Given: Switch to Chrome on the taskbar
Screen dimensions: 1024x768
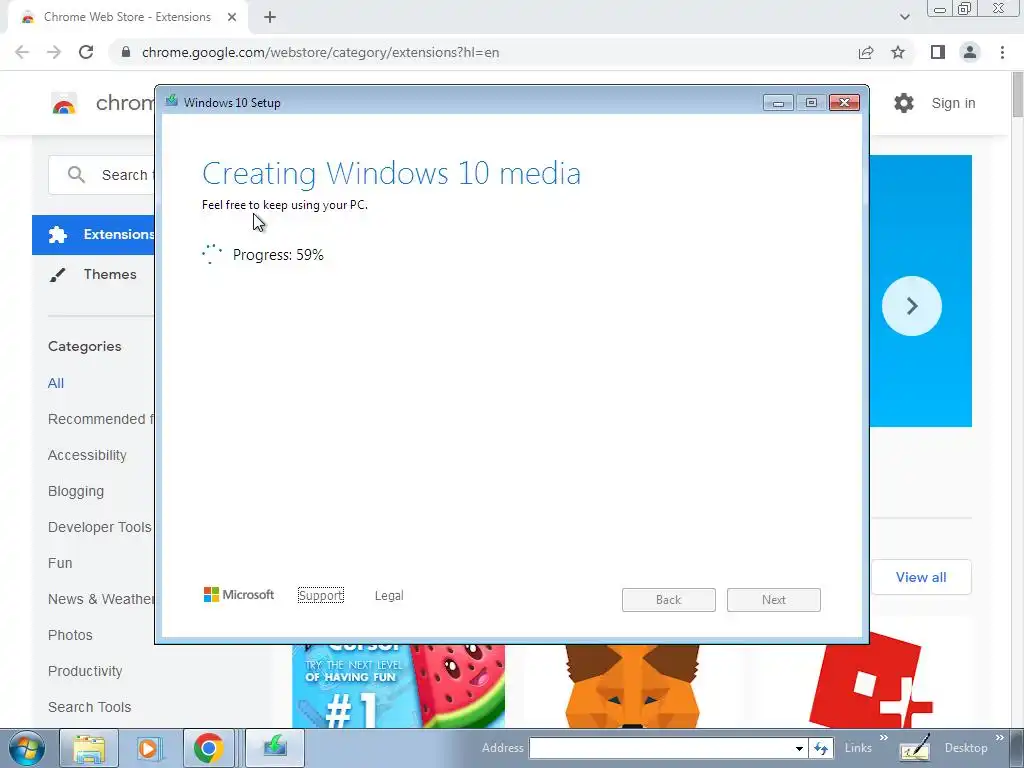Looking at the screenshot, I should 208,748.
